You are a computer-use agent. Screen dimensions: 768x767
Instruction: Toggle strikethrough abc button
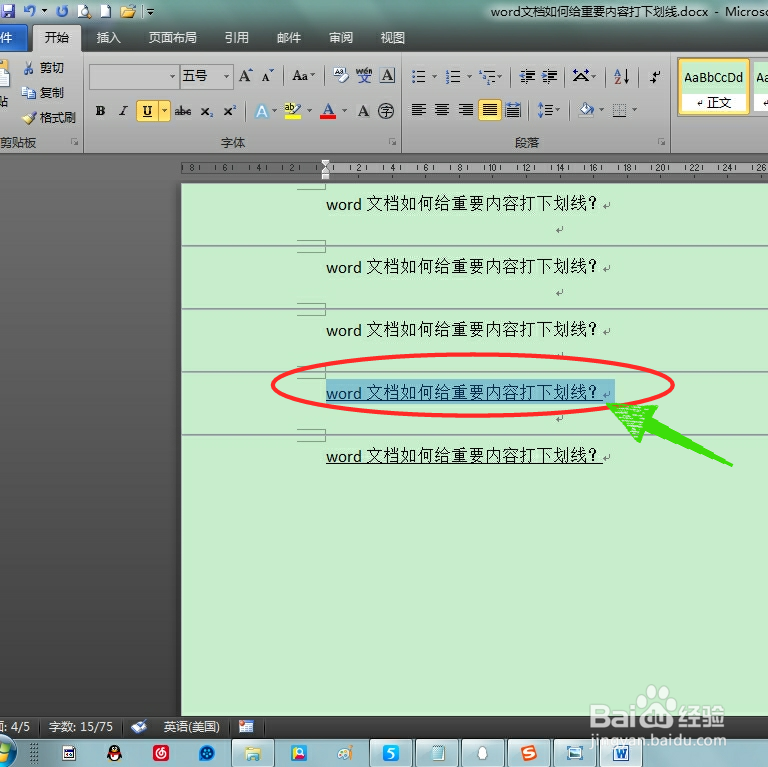tap(183, 111)
